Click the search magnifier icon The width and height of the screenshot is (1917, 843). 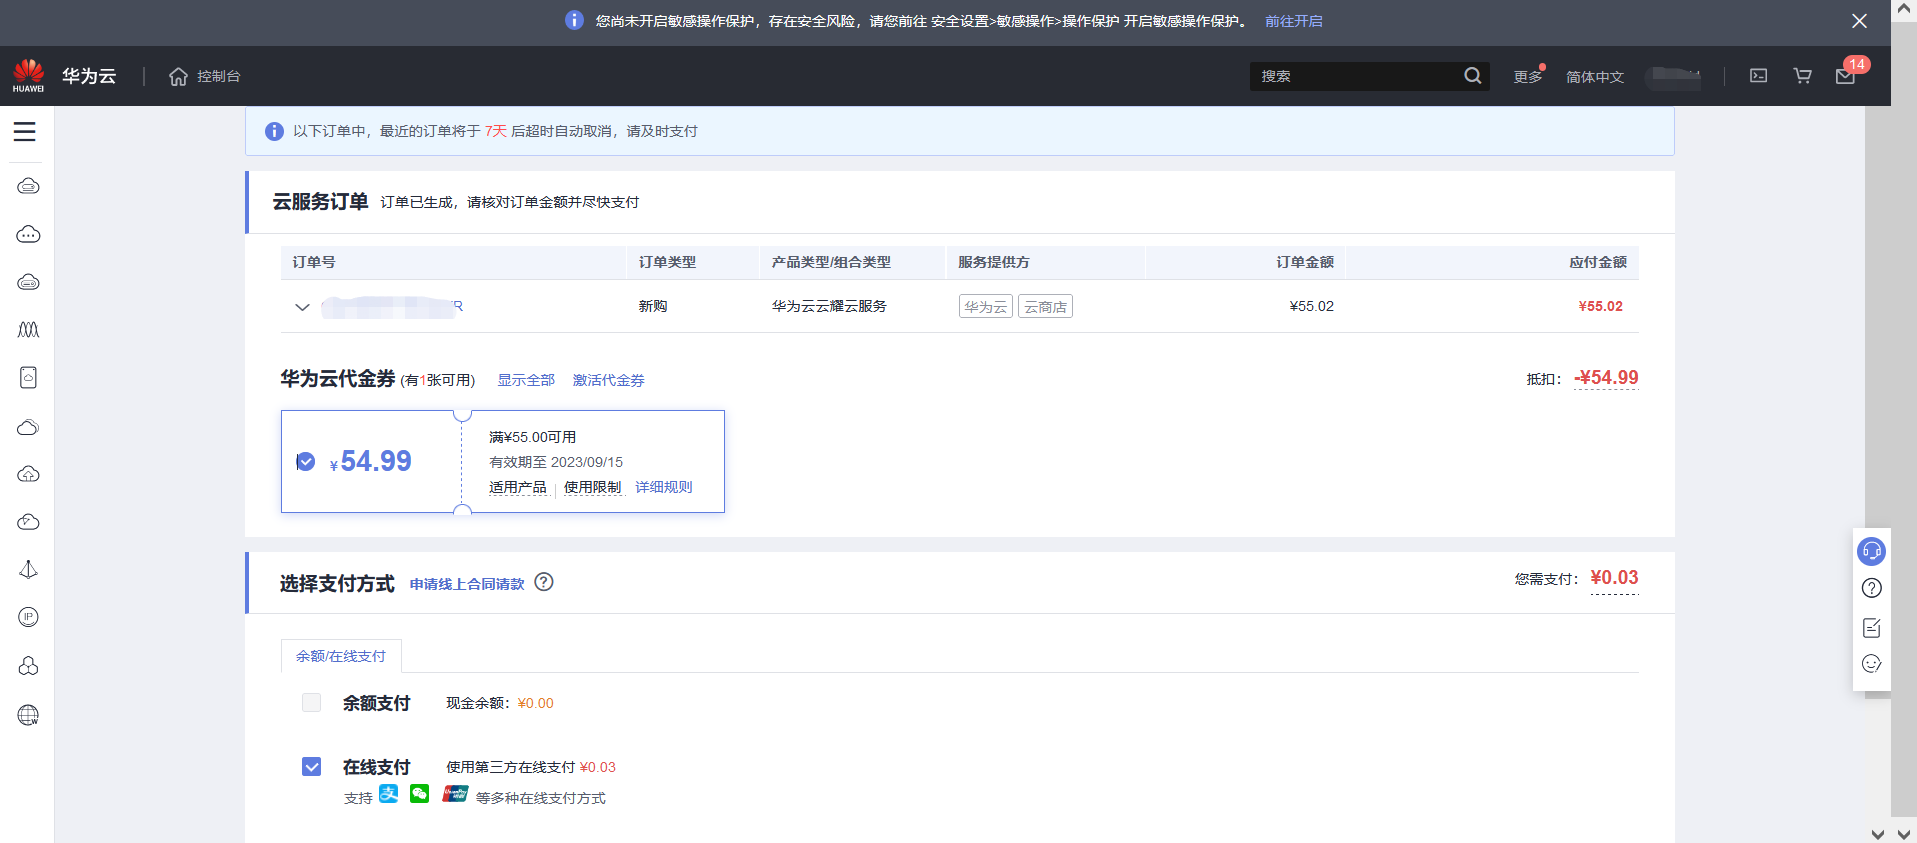(1472, 76)
